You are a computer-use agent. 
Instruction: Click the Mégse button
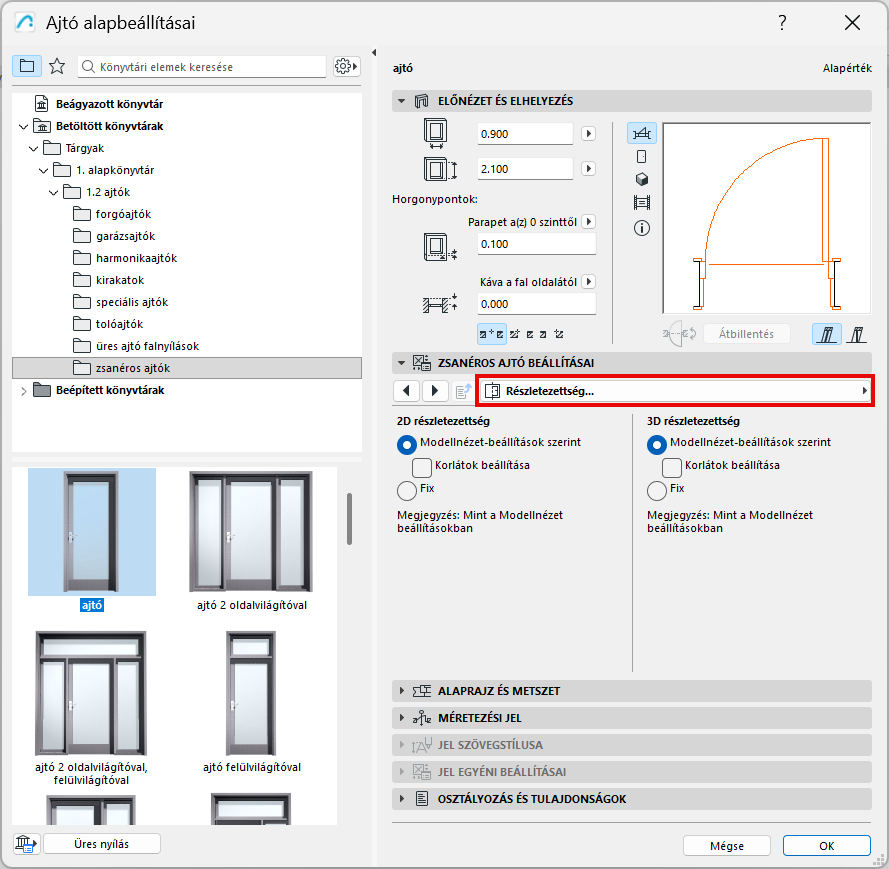click(x=727, y=846)
